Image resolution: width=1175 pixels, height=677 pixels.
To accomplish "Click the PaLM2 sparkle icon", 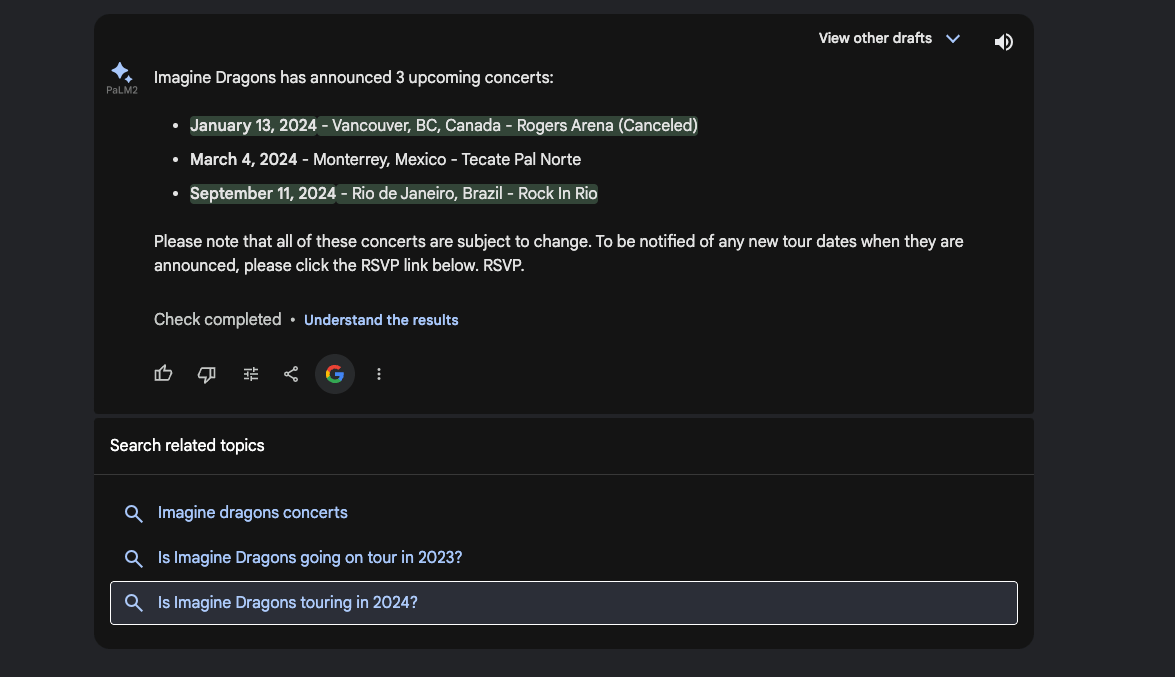I will tap(121, 73).
